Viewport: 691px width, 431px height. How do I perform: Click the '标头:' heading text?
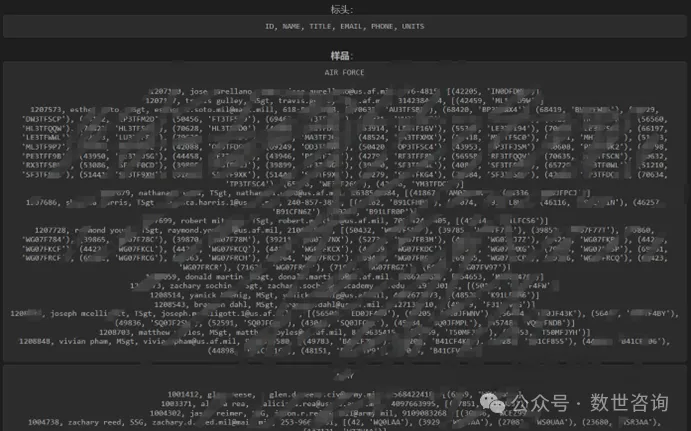tap(342, 9)
